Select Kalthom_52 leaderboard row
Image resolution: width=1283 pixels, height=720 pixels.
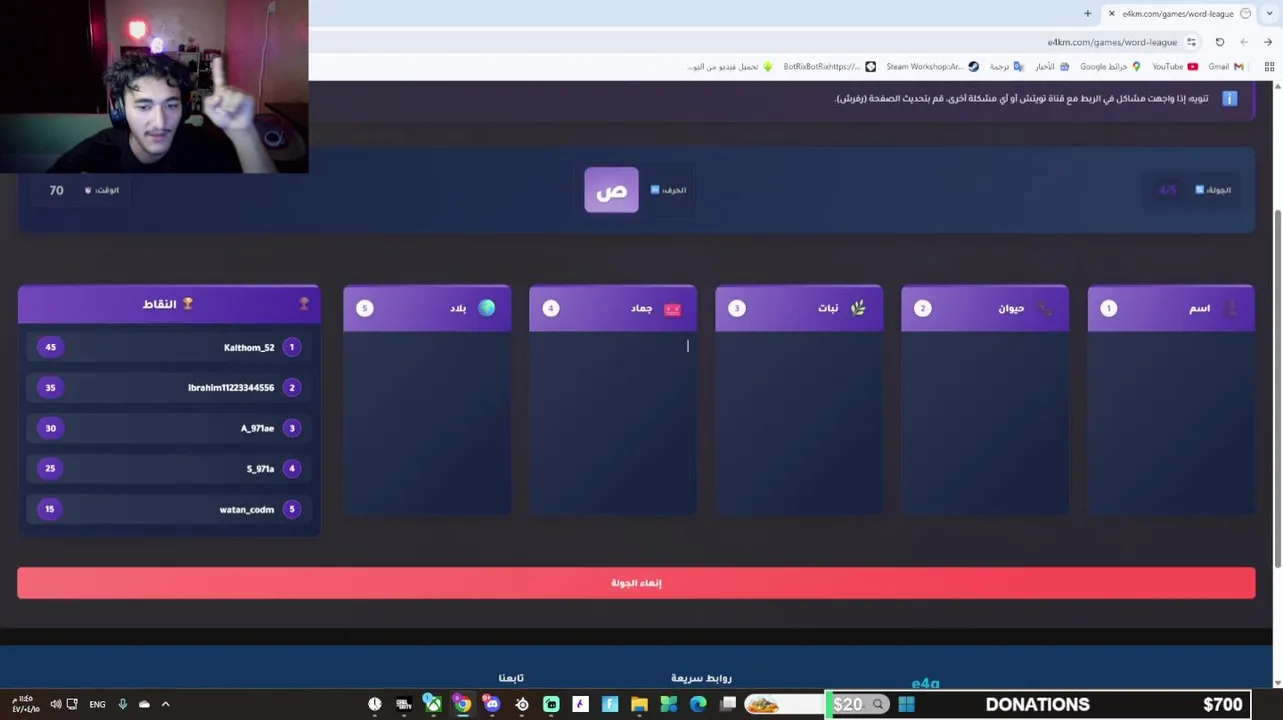click(x=168, y=347)
